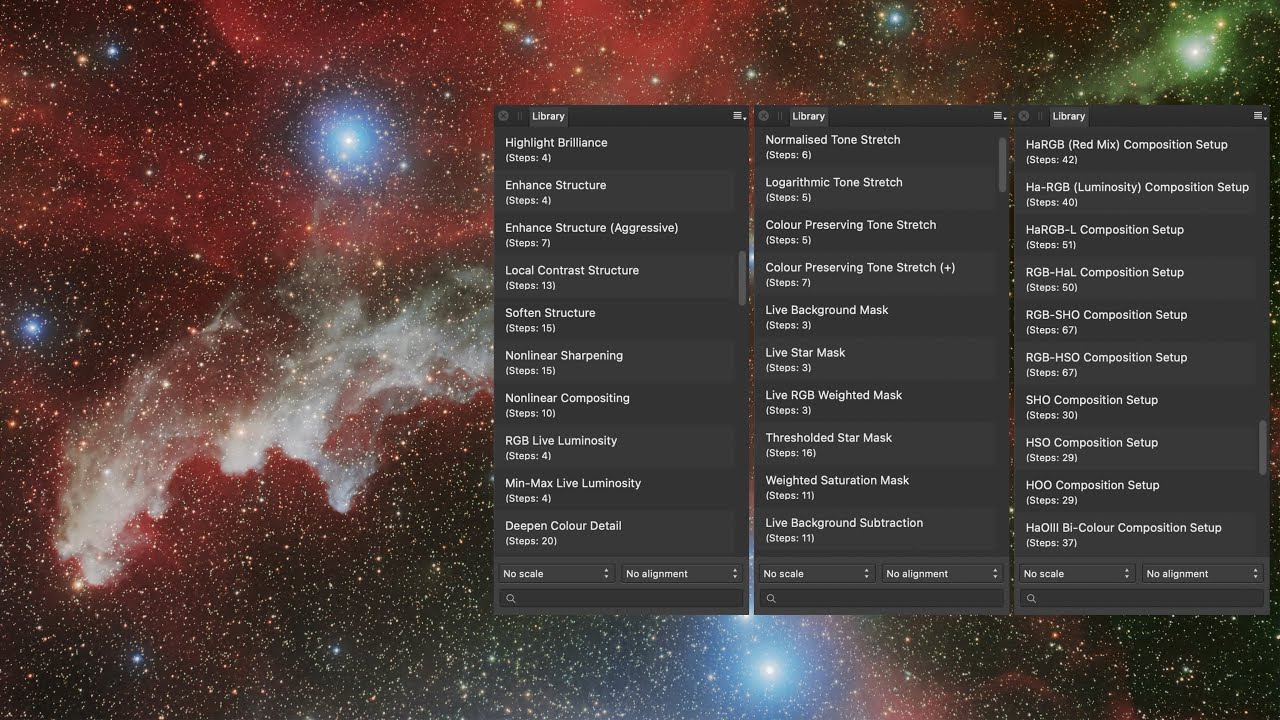Select the RGB-HaL Composition Setup macro

1135,279
